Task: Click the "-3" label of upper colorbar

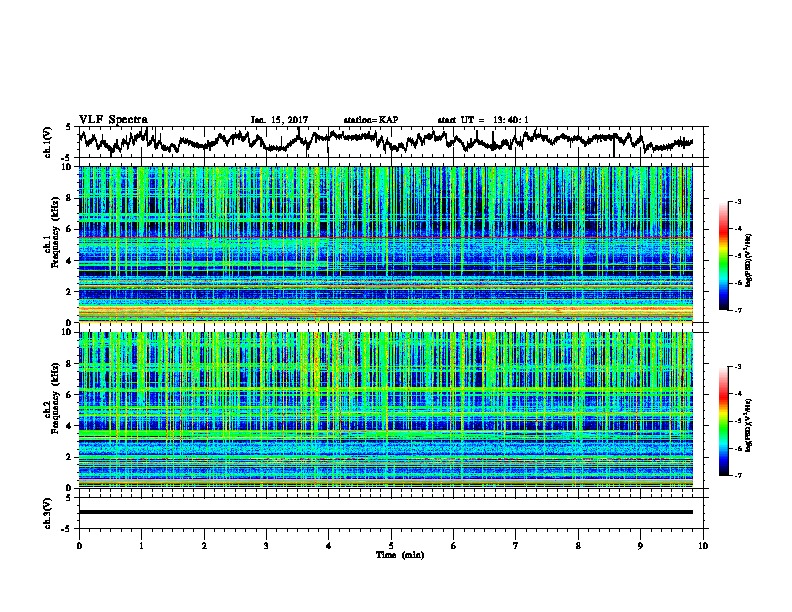Action: coord(738,202)
